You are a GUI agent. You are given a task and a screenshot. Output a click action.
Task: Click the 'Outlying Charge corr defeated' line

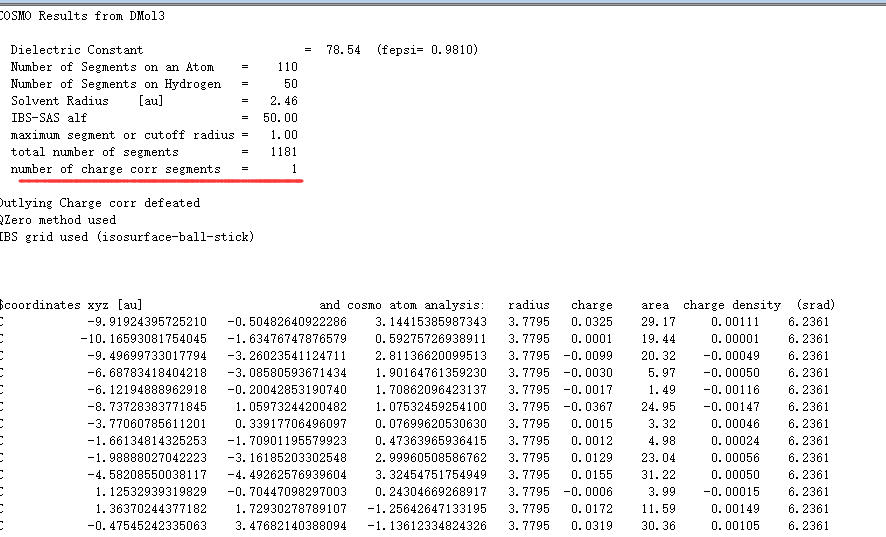[98, 203]
